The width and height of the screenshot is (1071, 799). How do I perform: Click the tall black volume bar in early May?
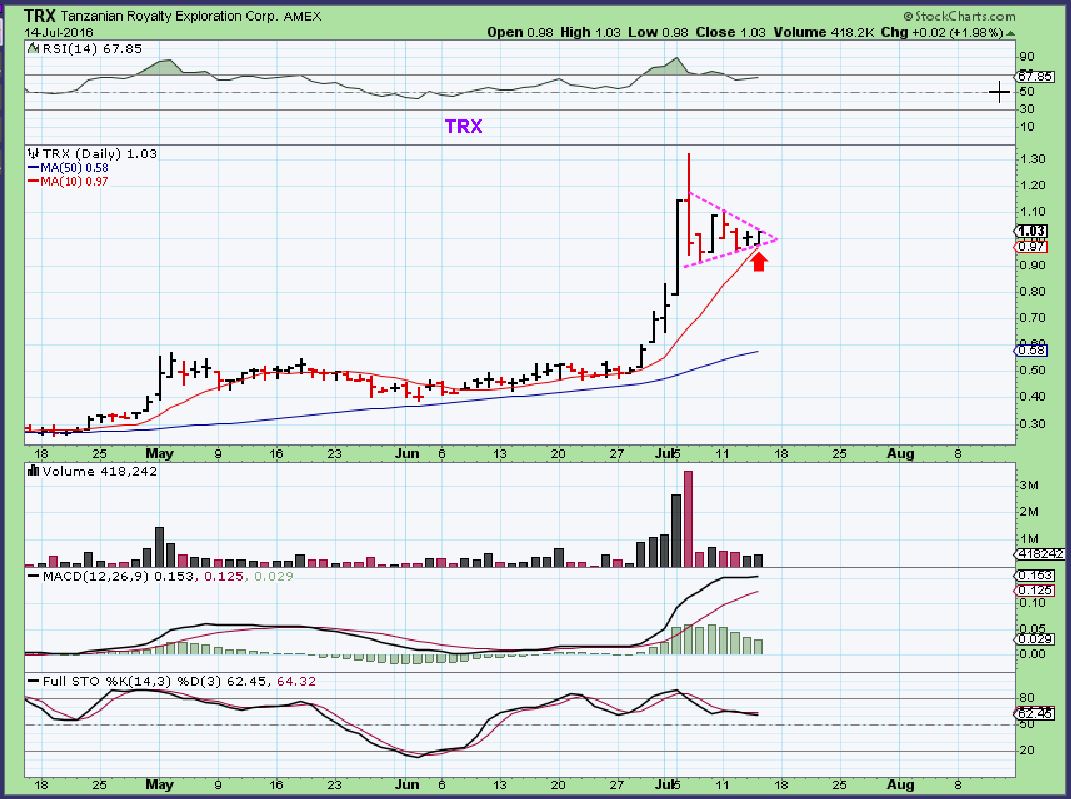coord(160,547)
